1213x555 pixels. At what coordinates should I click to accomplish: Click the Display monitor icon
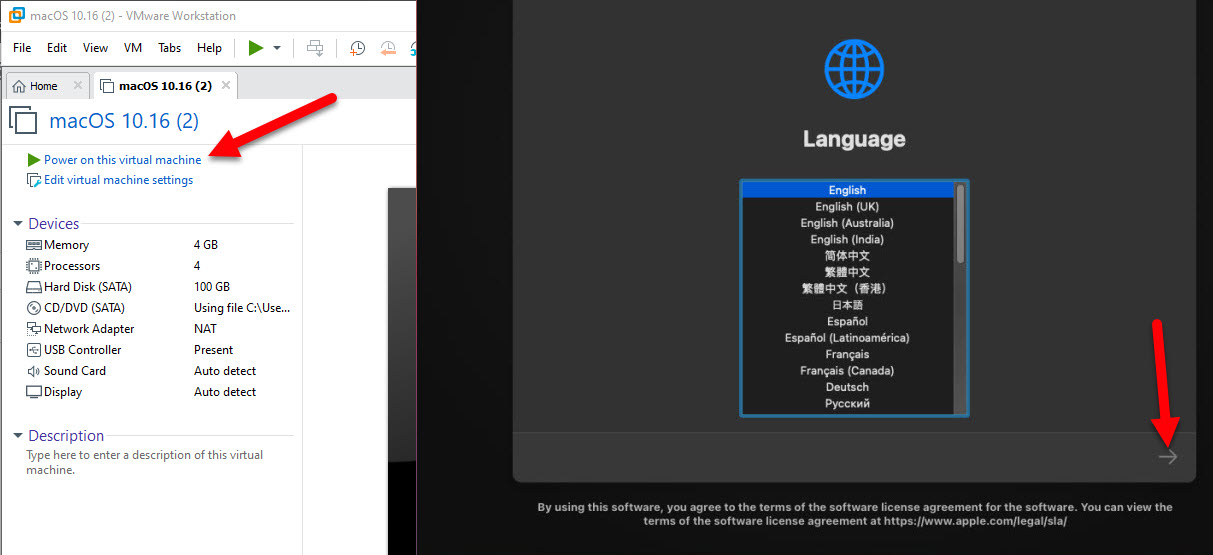[x=34, y=392]
